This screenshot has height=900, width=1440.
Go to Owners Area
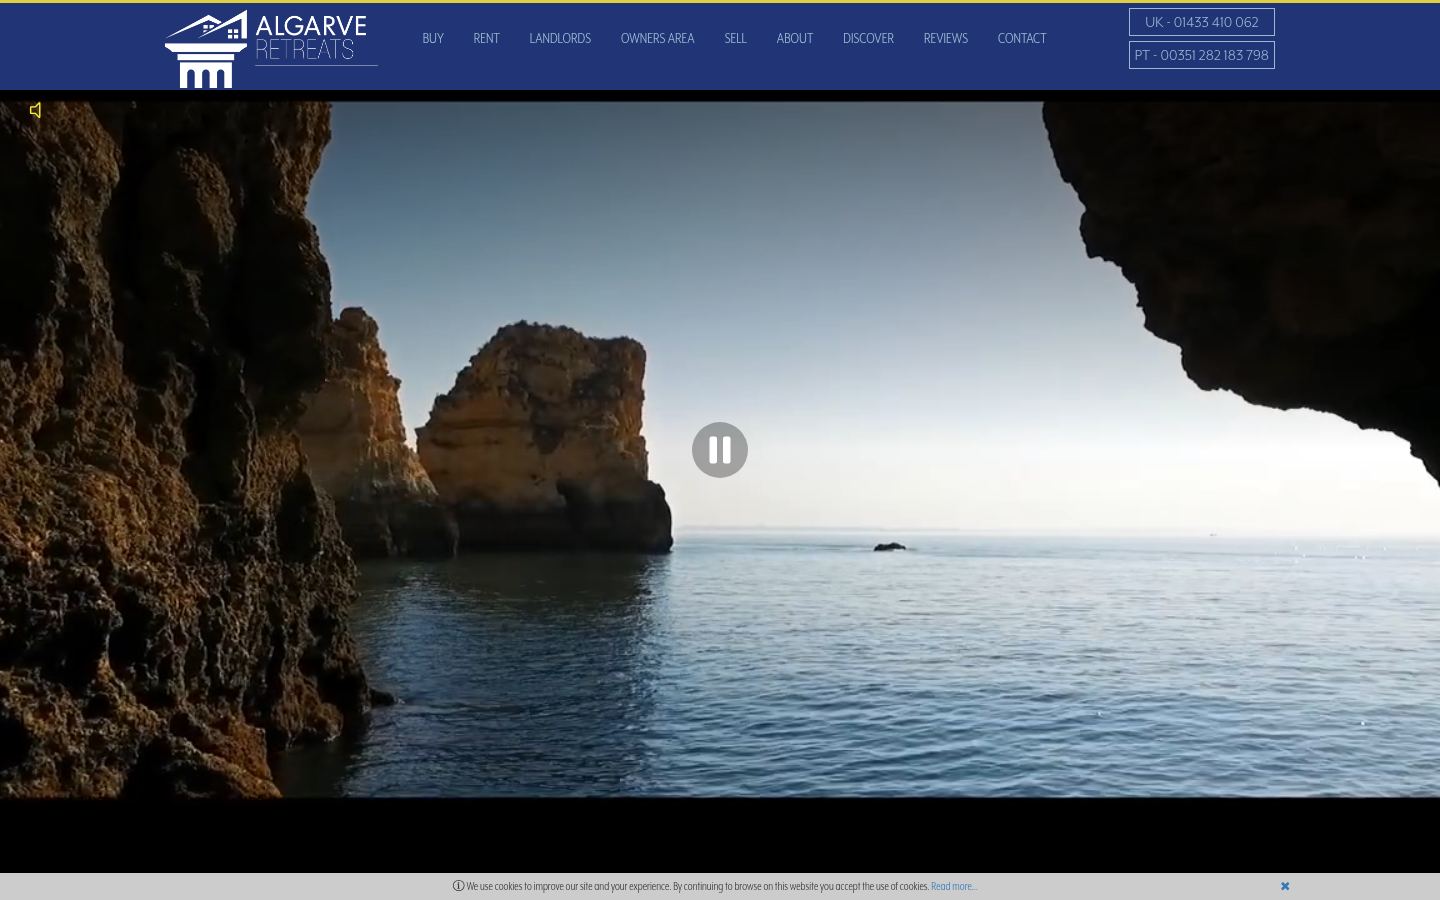[657, 38]
